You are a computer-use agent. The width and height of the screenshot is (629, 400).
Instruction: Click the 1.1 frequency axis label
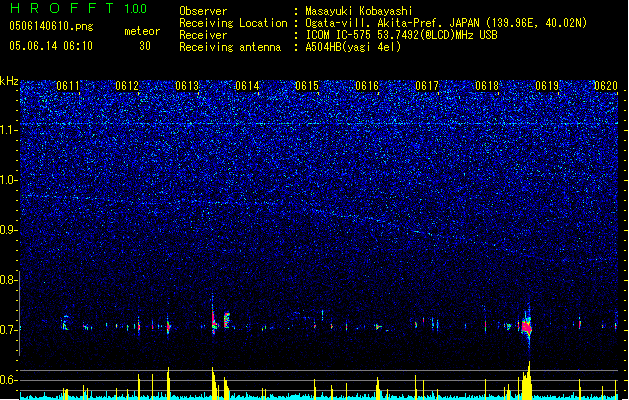tap(8, 130)
